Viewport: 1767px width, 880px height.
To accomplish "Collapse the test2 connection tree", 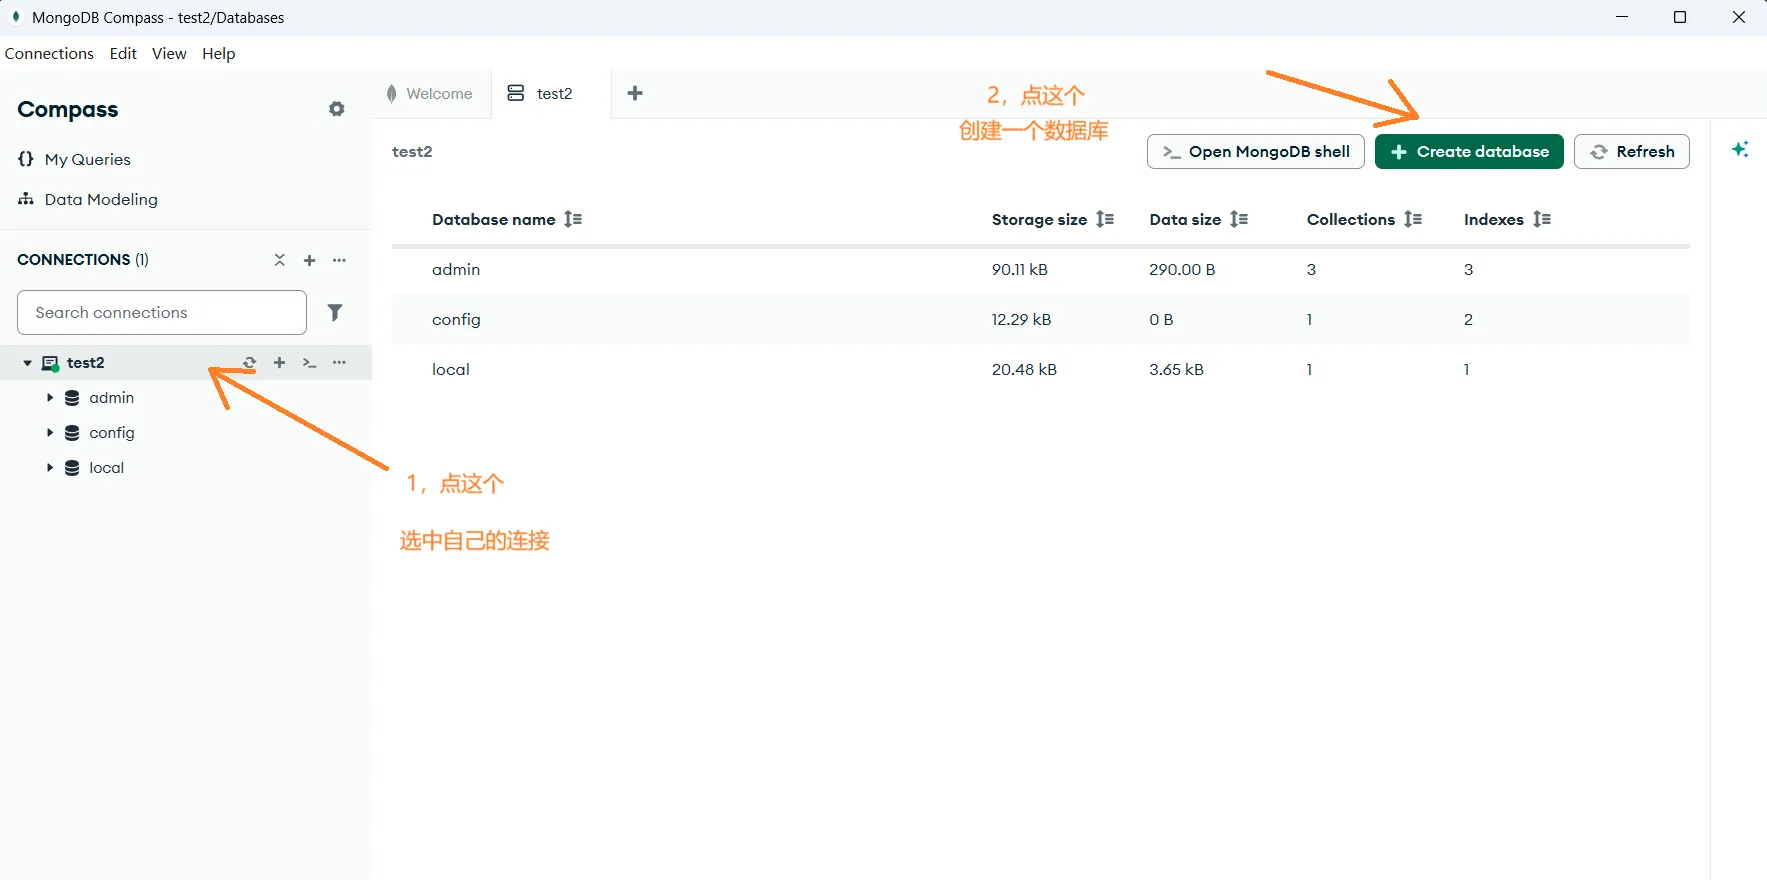I will click(x=27, y=363).
